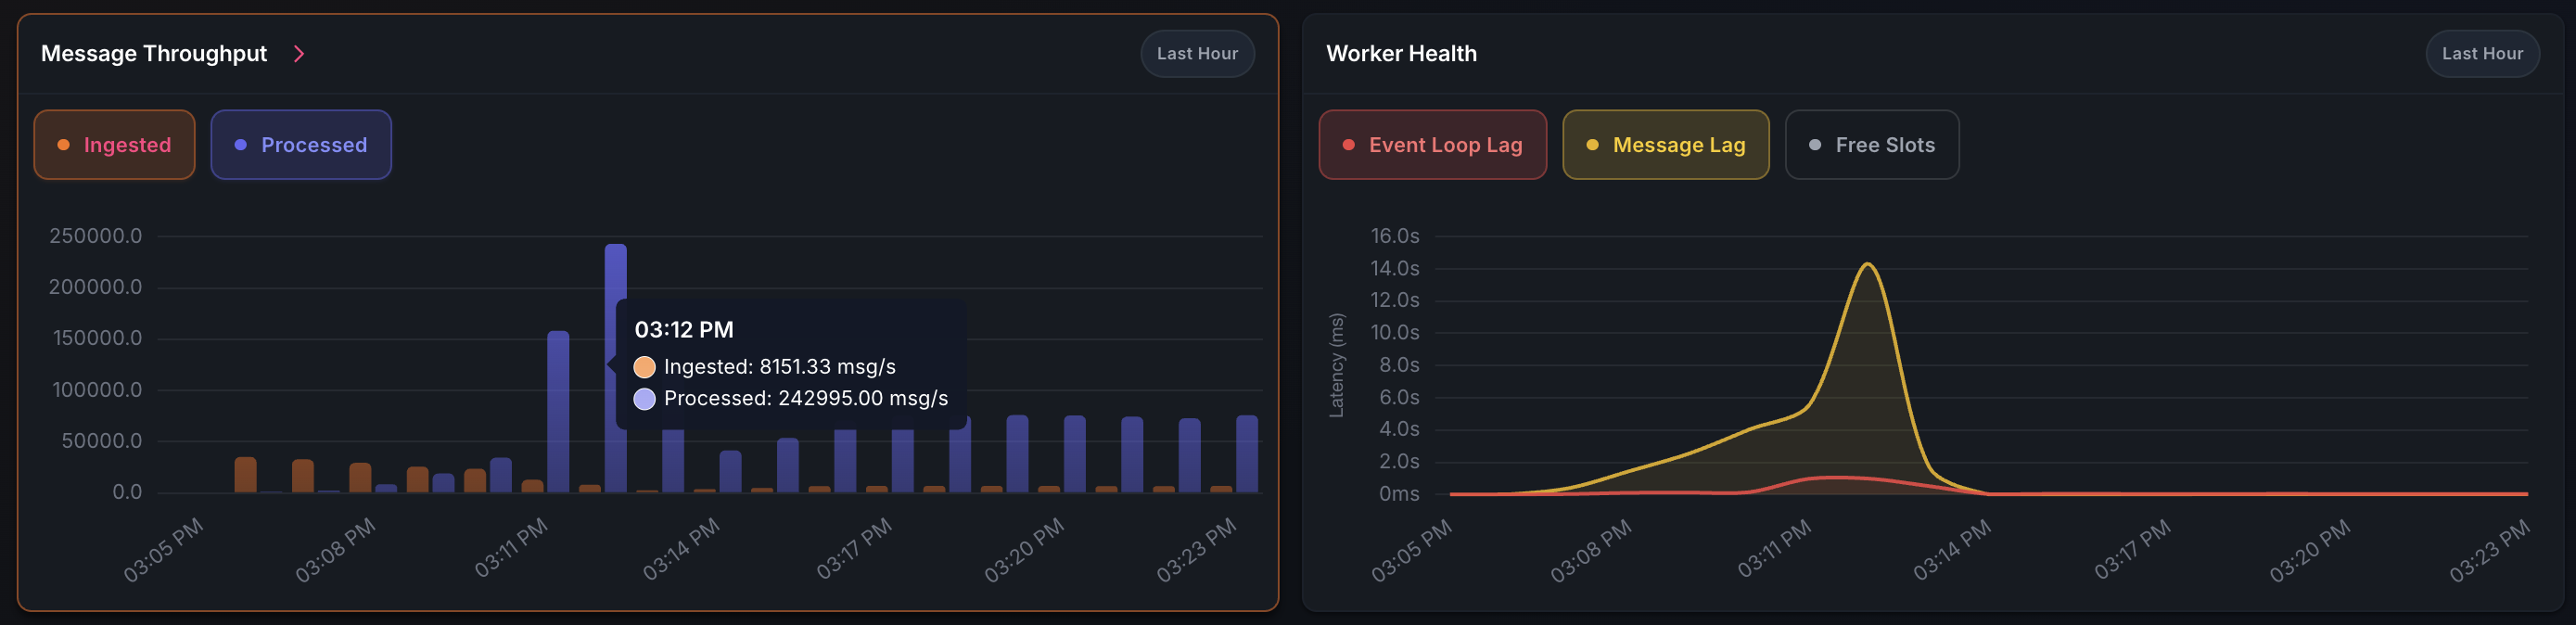Click the purple Processed circle in the tooltip
The height and width of the screenshot is (625, 2576).
coord(645,399)
